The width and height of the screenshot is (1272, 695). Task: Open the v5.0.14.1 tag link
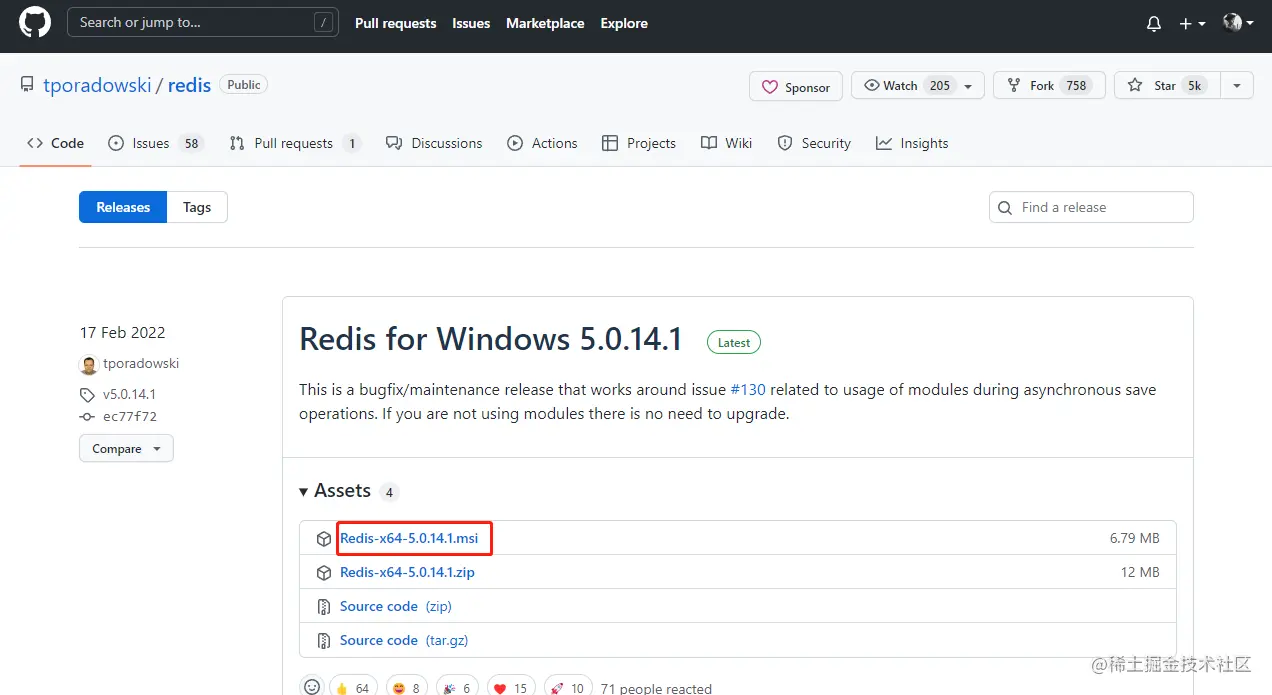pyautogui.click(x=129, y=394)
